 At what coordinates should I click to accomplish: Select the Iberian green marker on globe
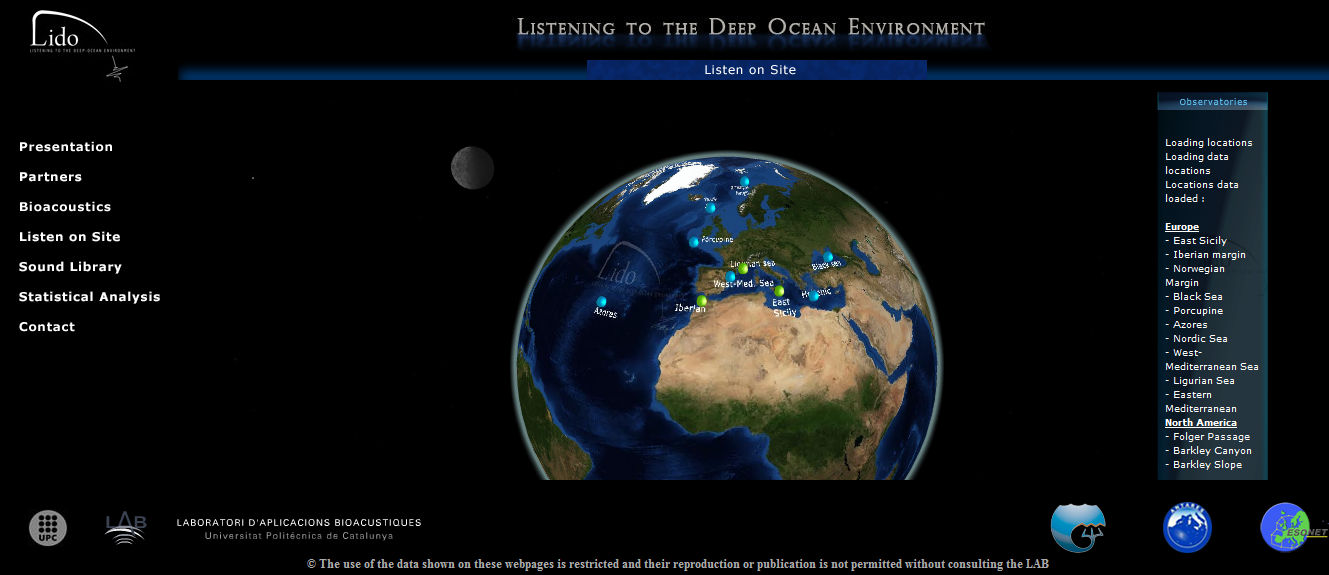702,300
